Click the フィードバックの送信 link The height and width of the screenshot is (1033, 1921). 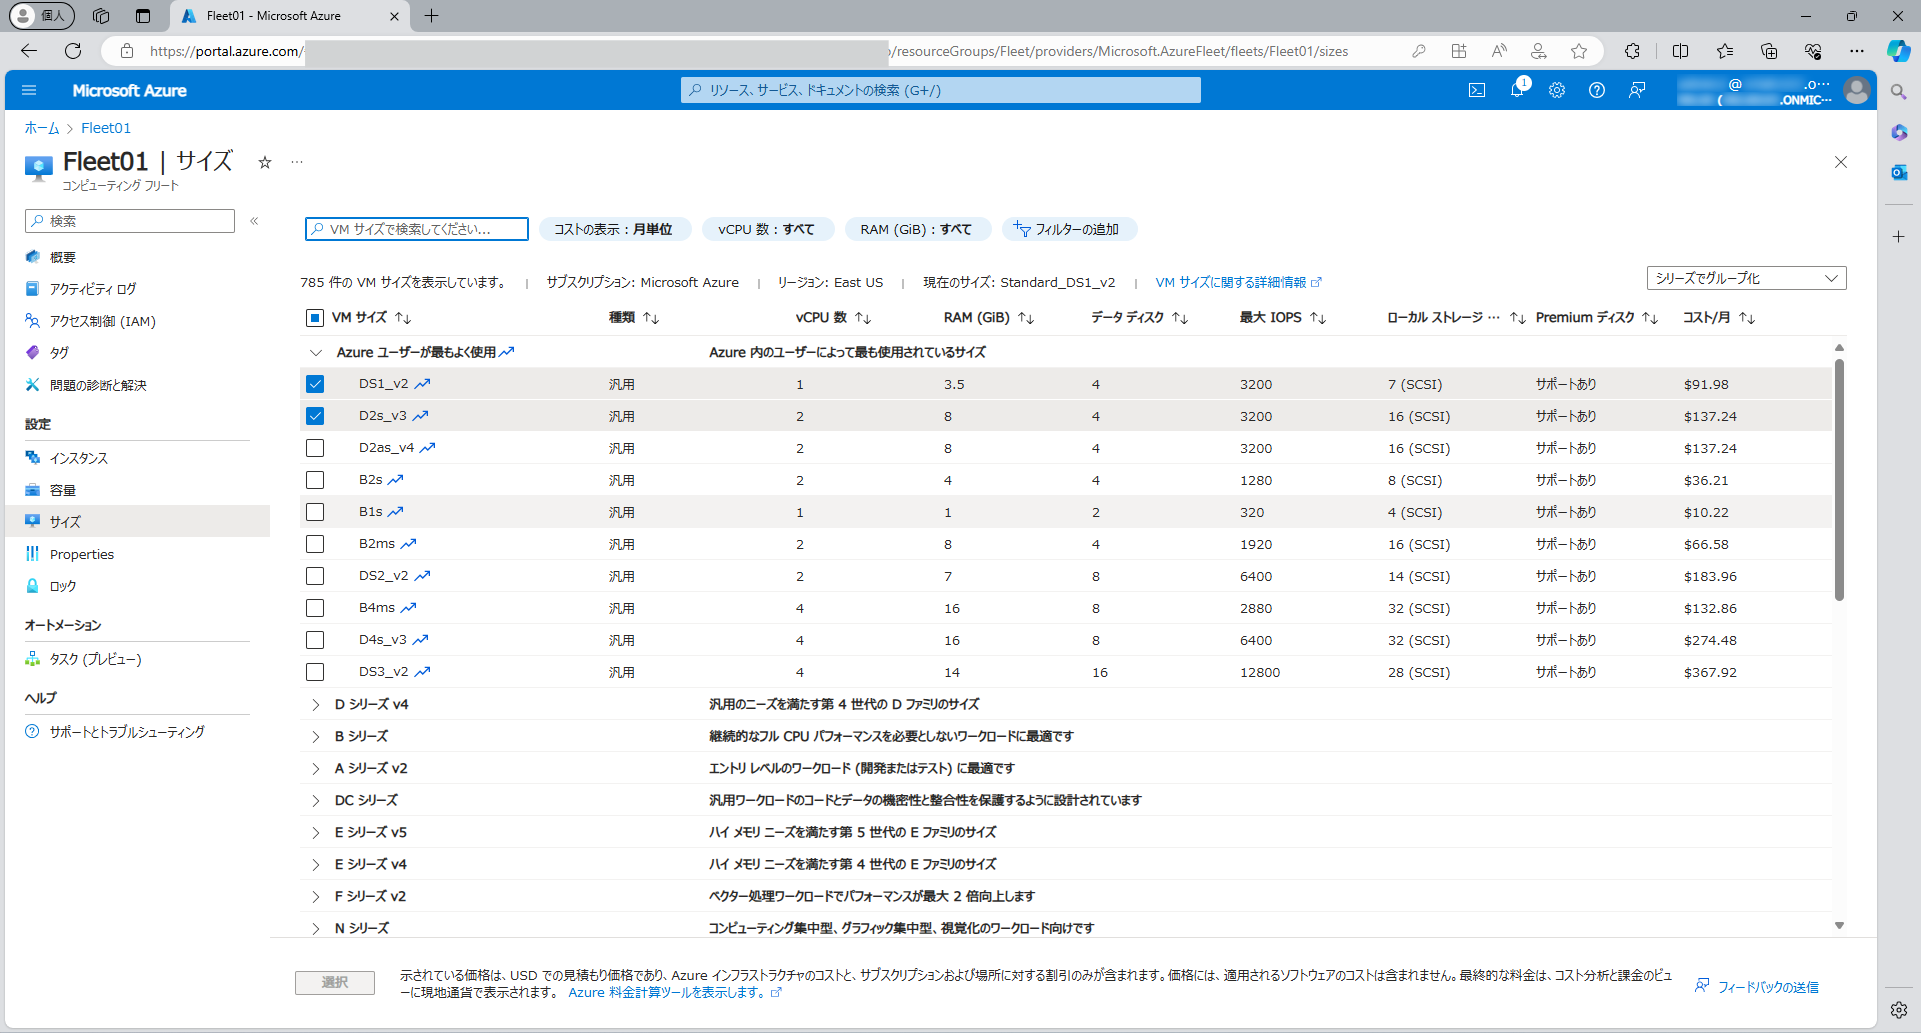[x=1757, y=987]
